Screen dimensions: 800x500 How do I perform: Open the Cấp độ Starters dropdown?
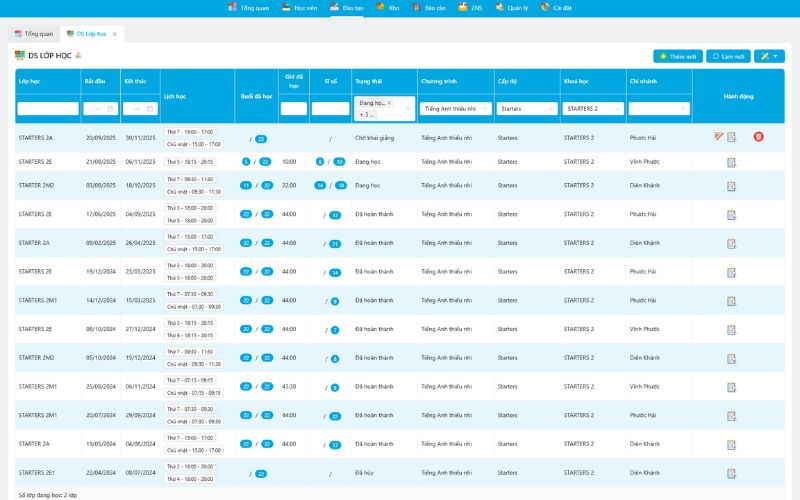[x=526, y=108]
